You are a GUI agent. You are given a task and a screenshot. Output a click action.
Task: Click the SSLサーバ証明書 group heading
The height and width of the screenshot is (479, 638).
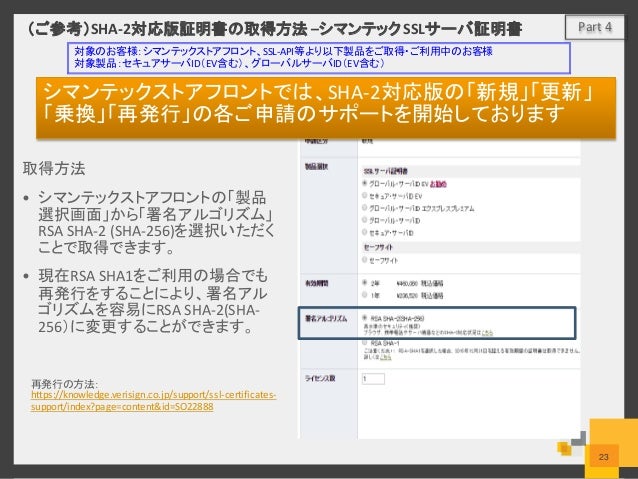[x=385, y=171]
